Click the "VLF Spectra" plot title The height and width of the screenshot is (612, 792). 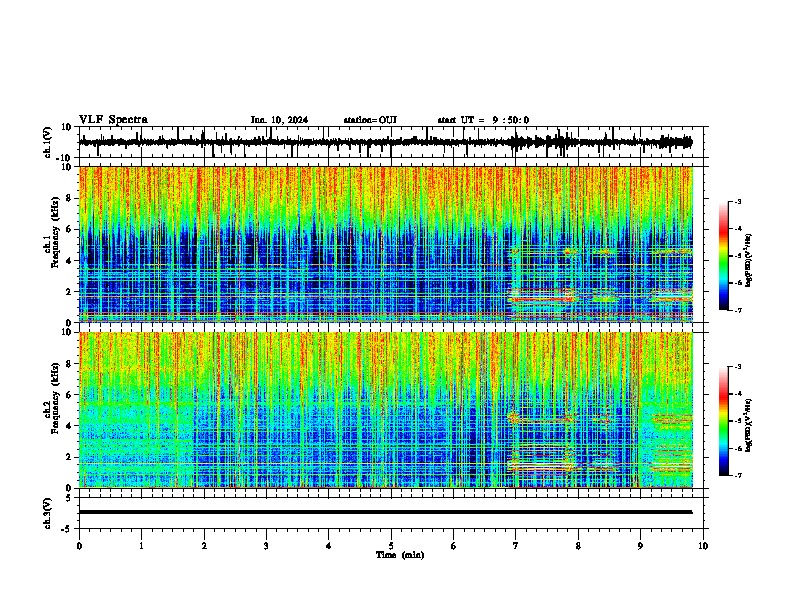click(113, 120)
